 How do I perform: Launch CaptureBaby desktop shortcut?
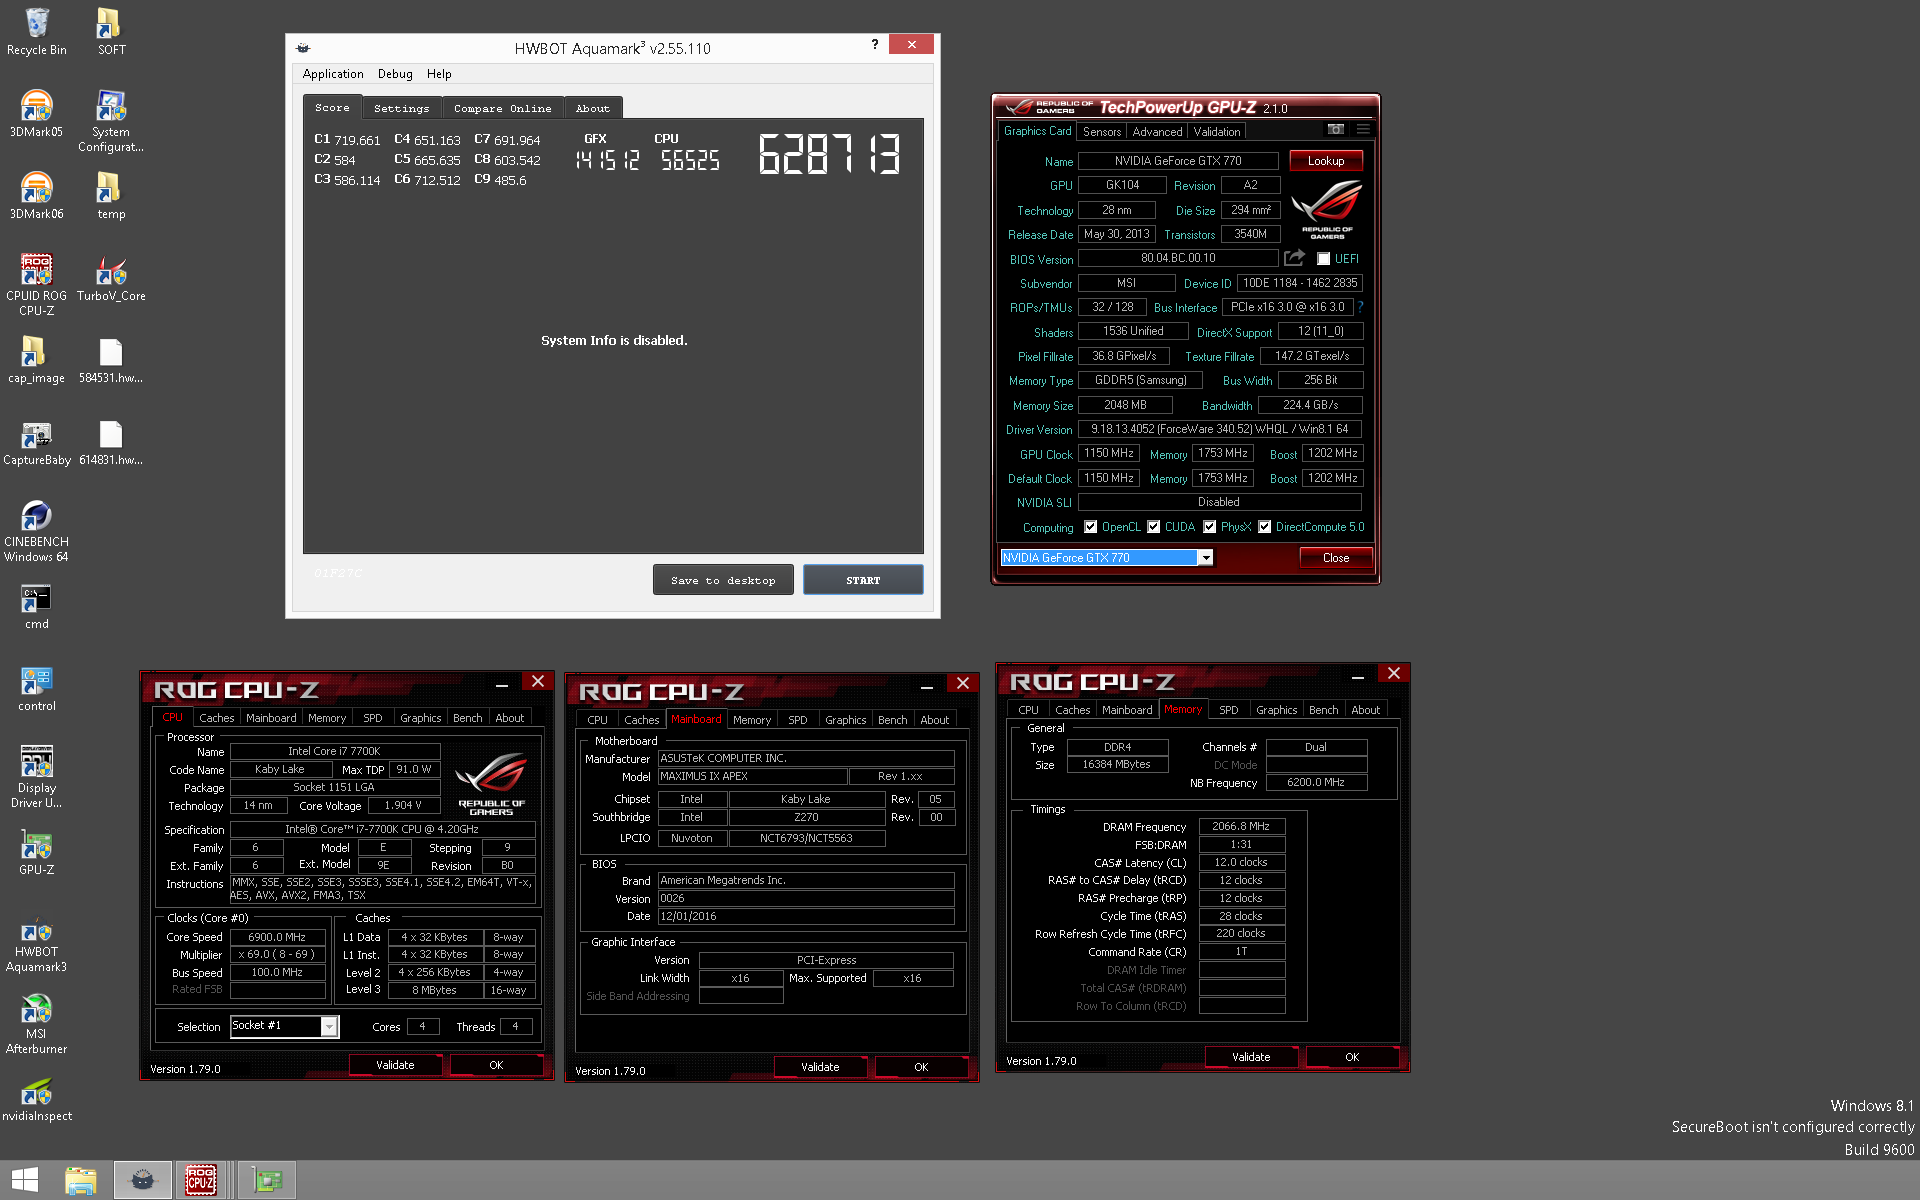(37, 442)
